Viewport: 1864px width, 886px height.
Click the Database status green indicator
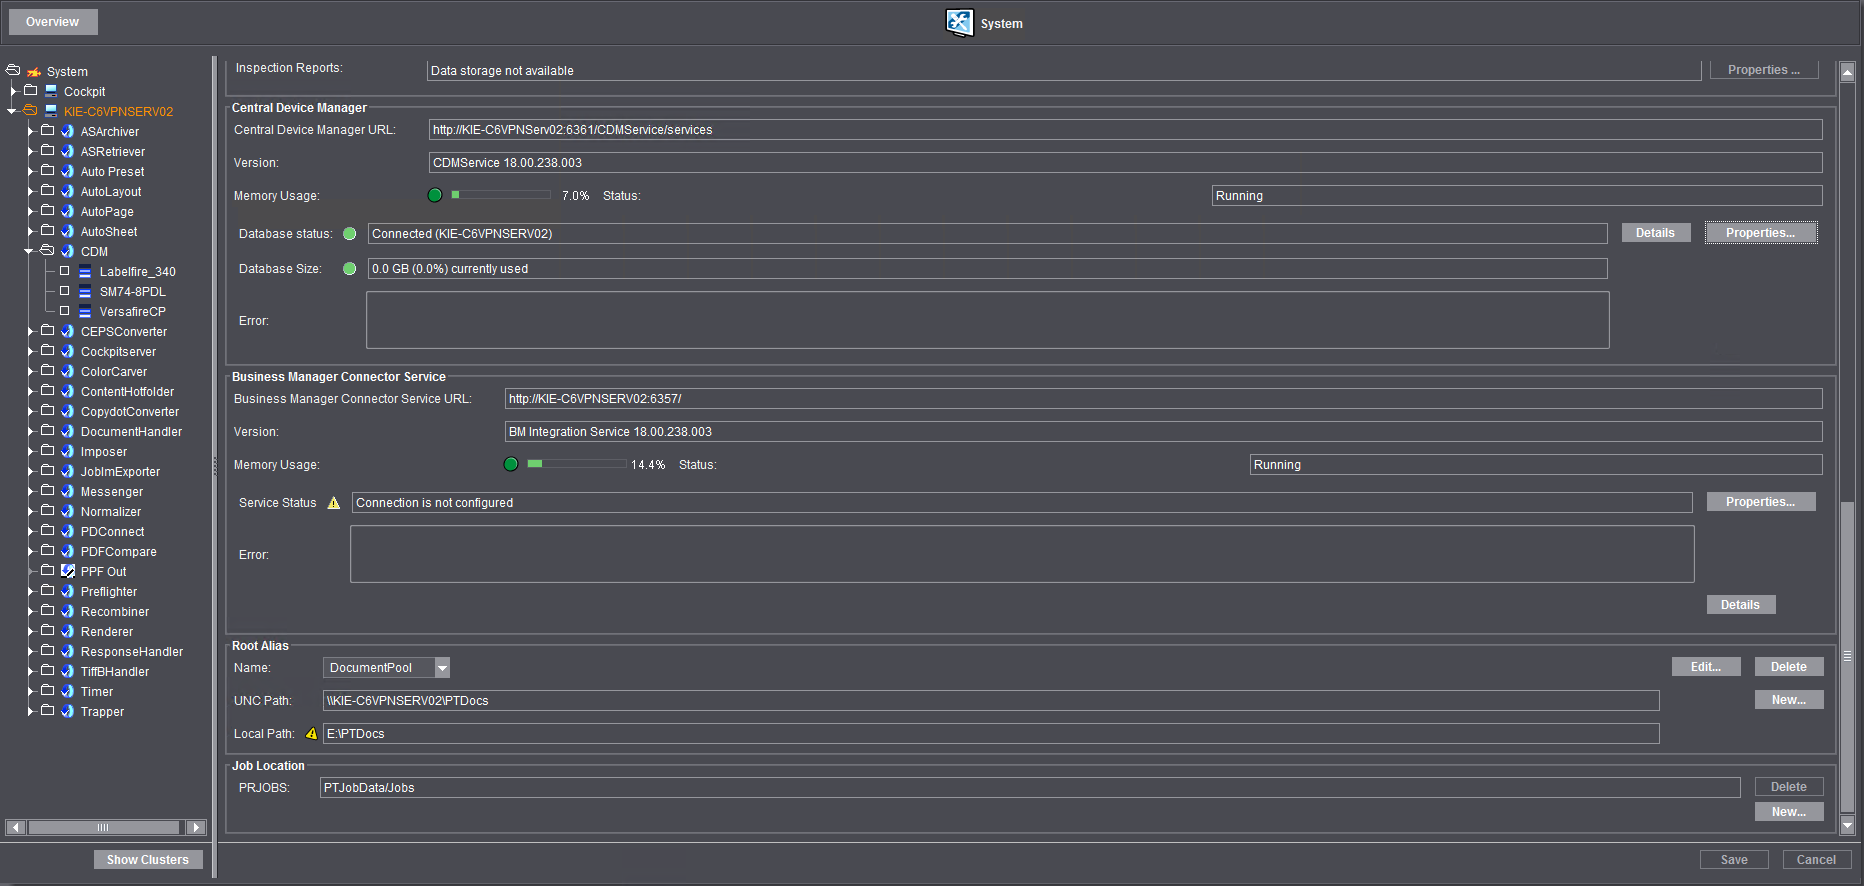tap(350, 234)
